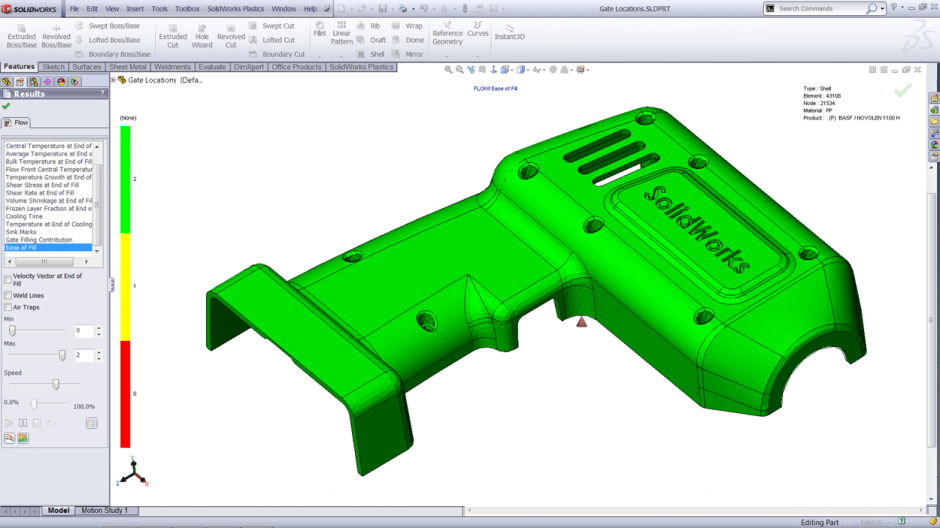The image size is (940, 528).
Task: Click the Extruded Boss/Base tool
Action: point(22,37)
